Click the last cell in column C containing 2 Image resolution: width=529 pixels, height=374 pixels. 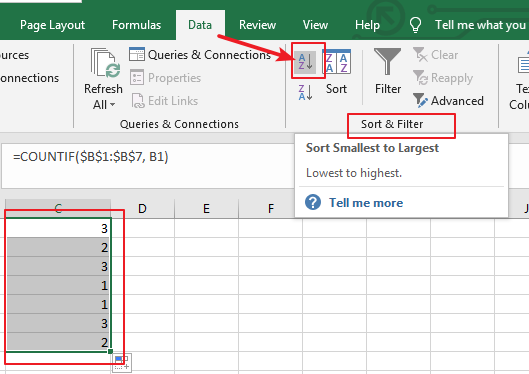click(x=58, y=342)
